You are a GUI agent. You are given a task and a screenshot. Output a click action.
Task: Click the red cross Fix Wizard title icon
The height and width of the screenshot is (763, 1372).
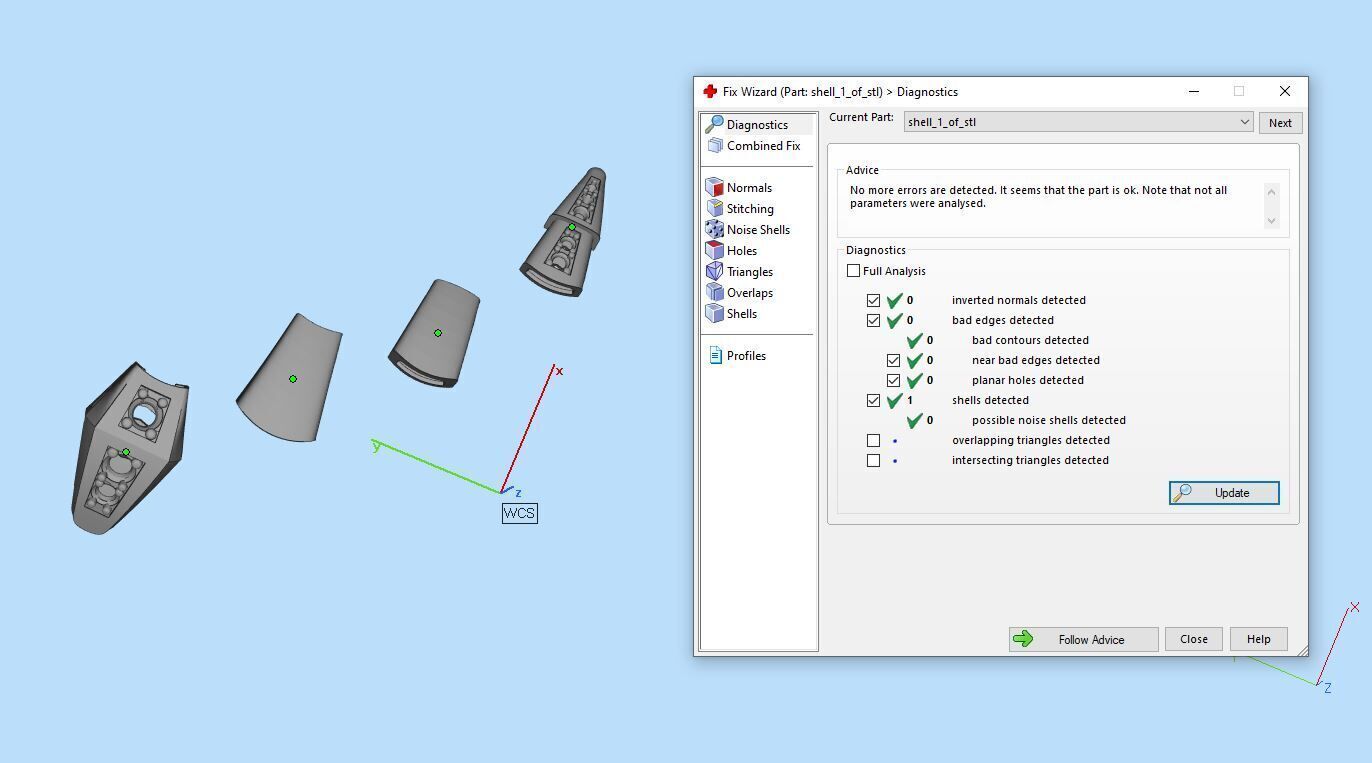(710, 91)
